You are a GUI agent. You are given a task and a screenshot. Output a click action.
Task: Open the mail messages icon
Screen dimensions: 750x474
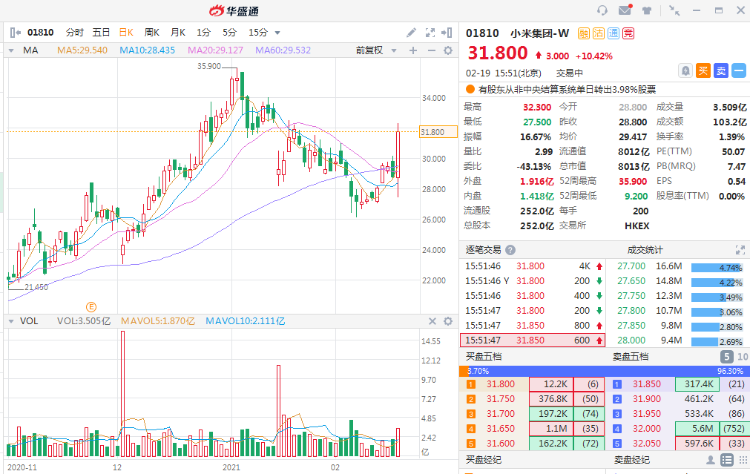625,10
